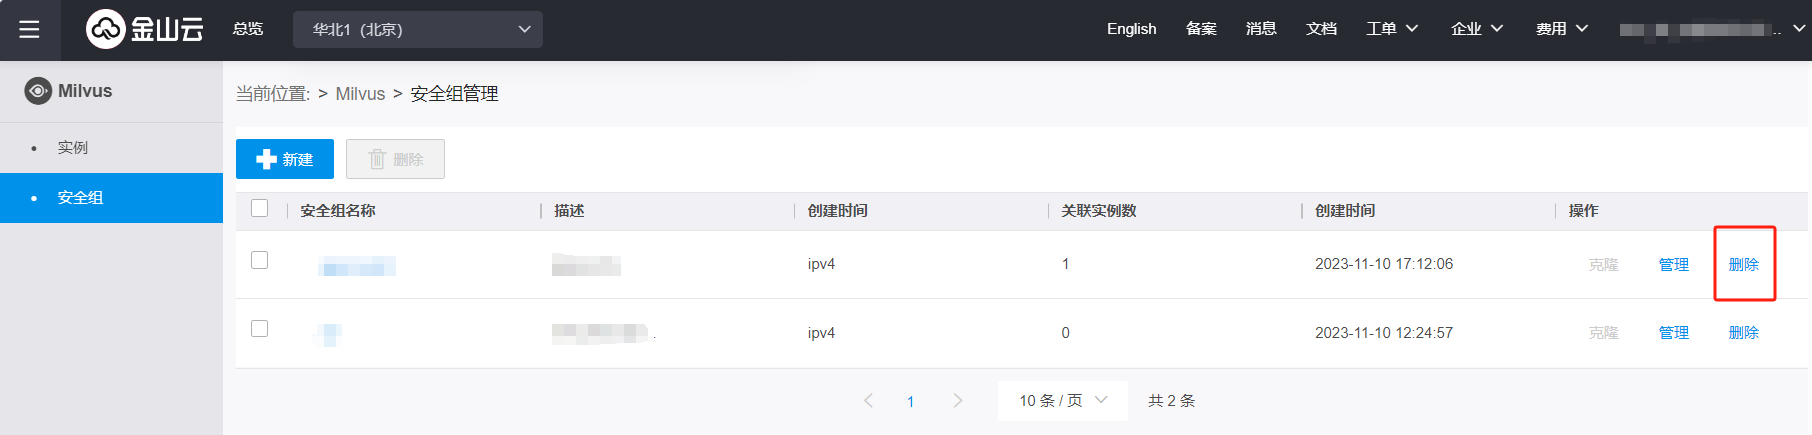Click 删除 link for the second security group

point(1743,333)
